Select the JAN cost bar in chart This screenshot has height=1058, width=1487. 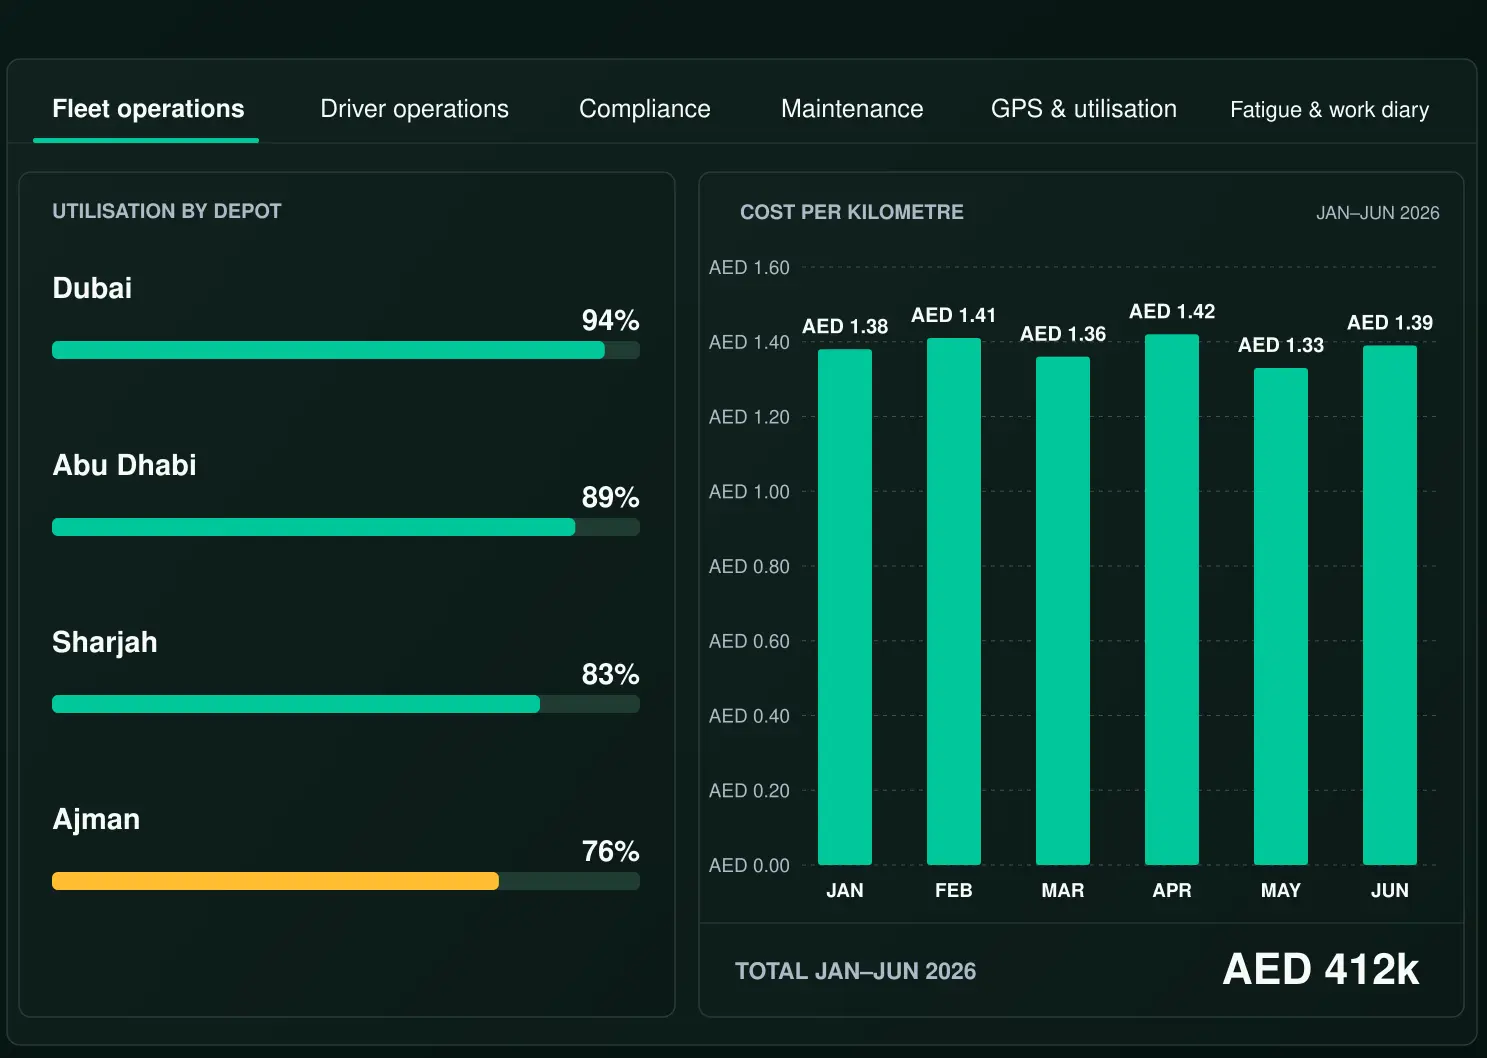coord(845,607)
